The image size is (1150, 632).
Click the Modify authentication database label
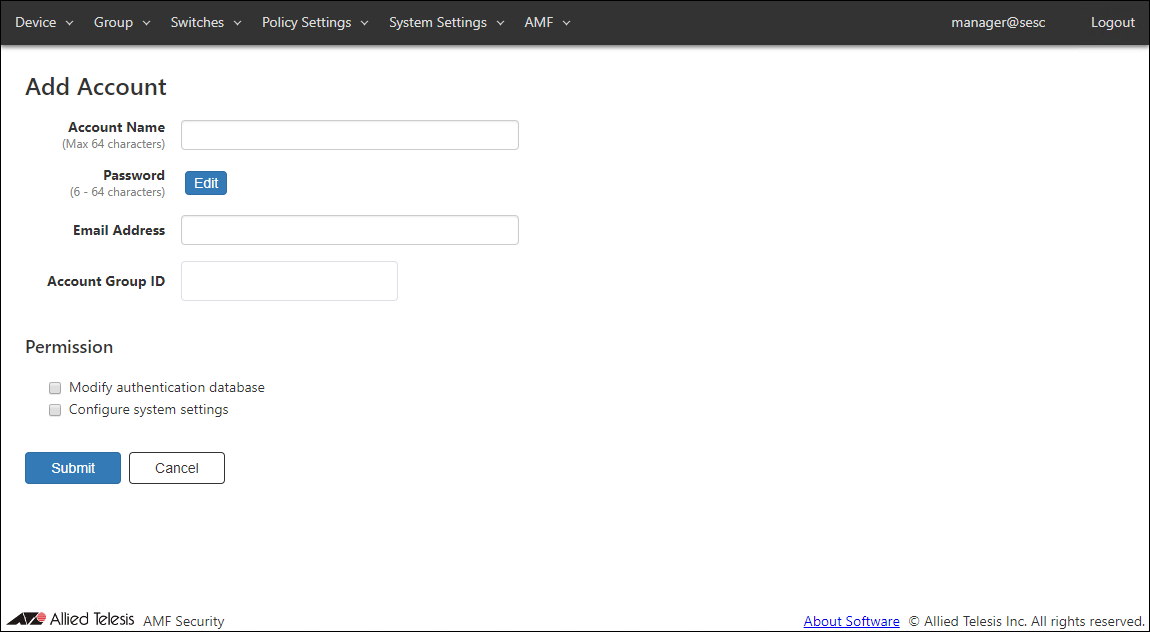(166, 388)
